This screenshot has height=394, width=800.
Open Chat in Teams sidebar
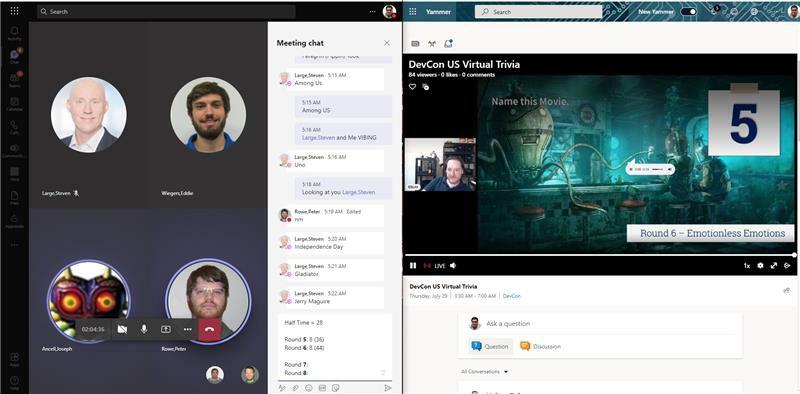14,57
